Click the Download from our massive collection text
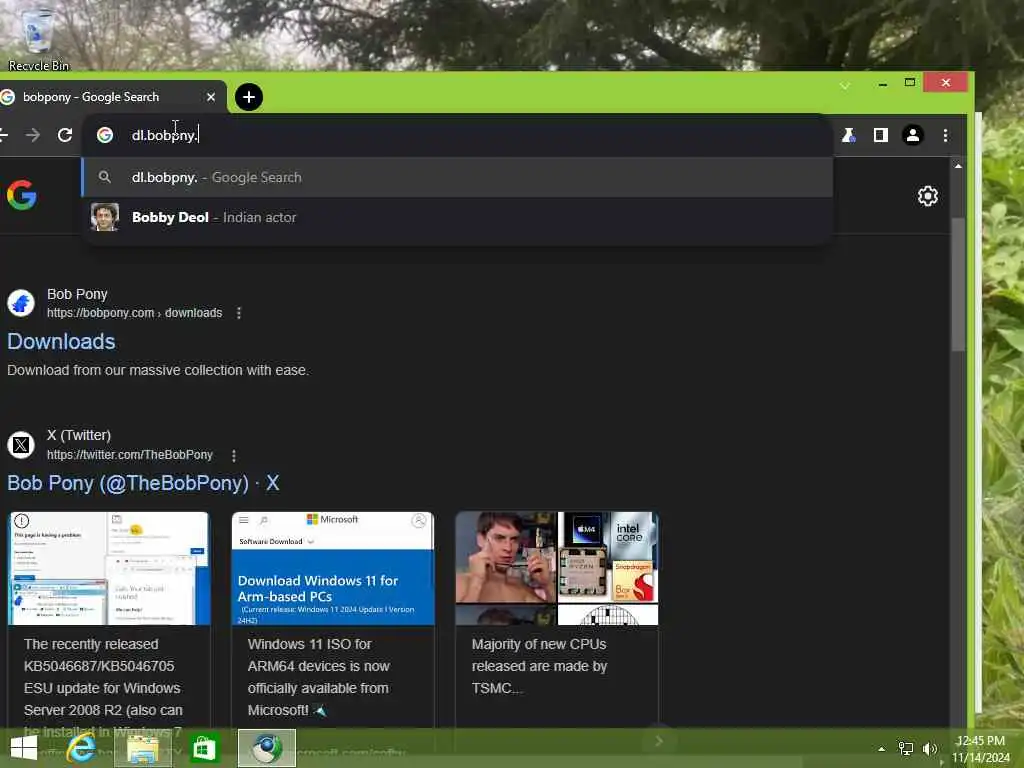 pos(158,370)
